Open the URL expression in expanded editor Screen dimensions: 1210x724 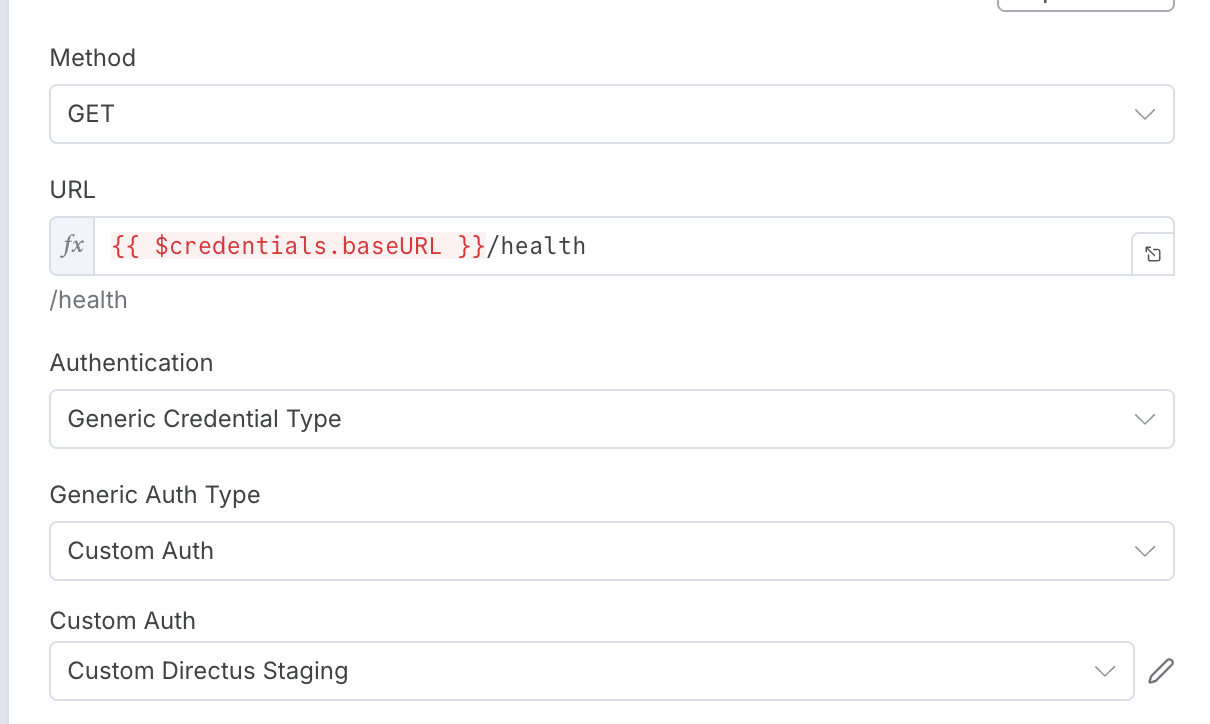point(1153,254)
